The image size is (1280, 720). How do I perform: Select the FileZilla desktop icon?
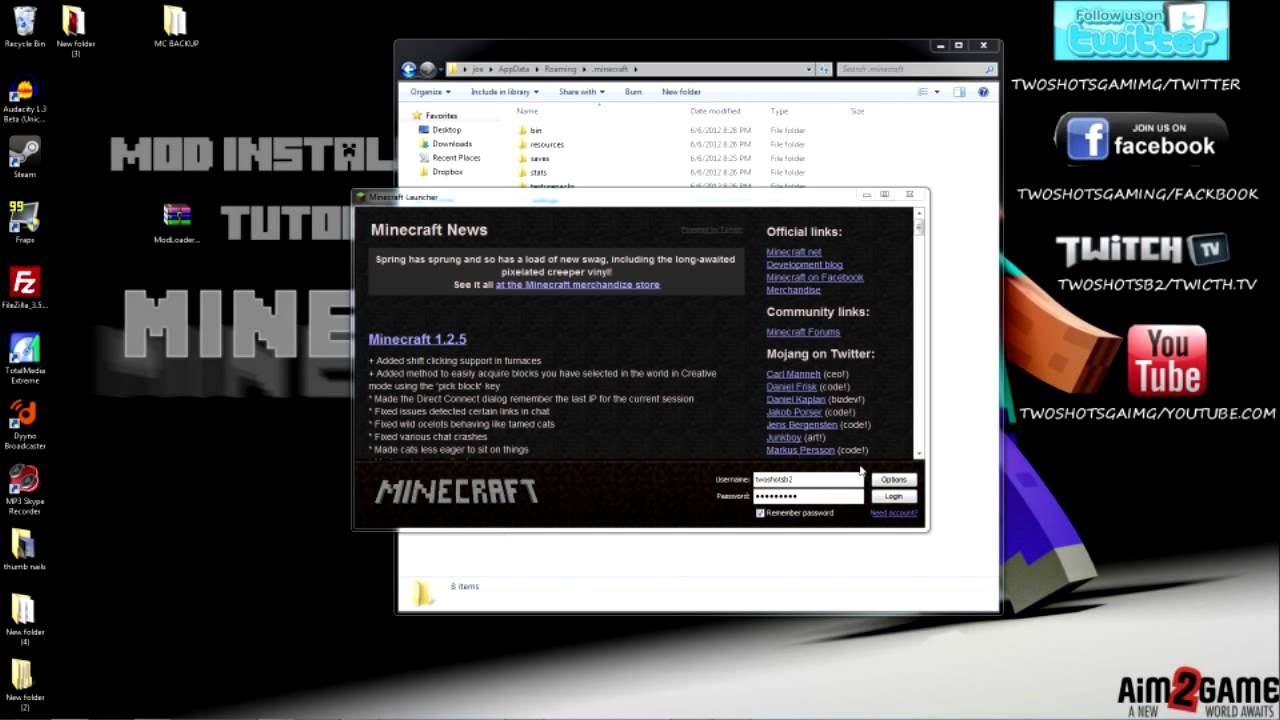click(25, 288)
